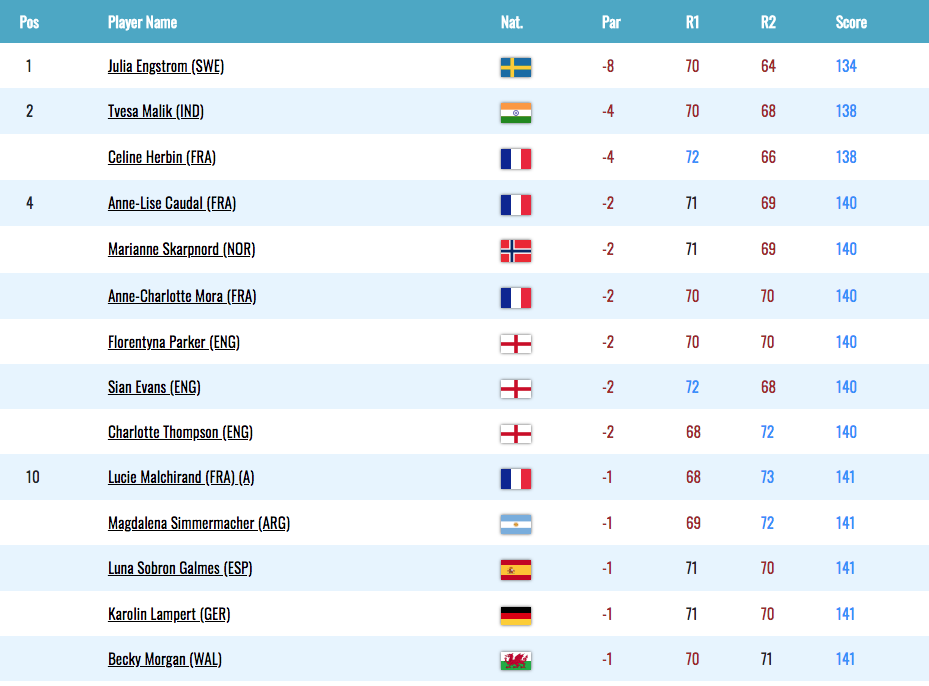Image resolution: width=929 pixels, height=686 pixels.
Task: Click the Welsh dragon flag icon
Action: (x=515, y=661)
